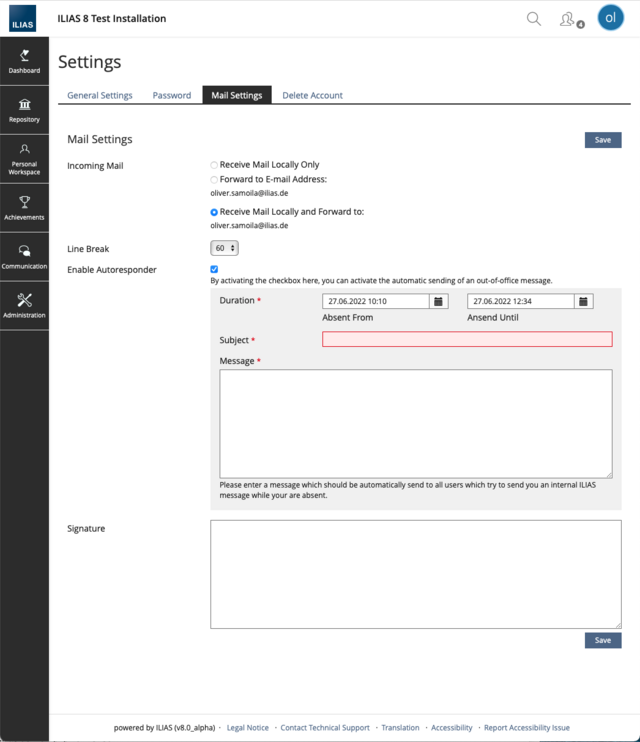This screenshot has width=640, height=742.
Task: Open Absent From calendar picker
Action: (x=438, y=301)
